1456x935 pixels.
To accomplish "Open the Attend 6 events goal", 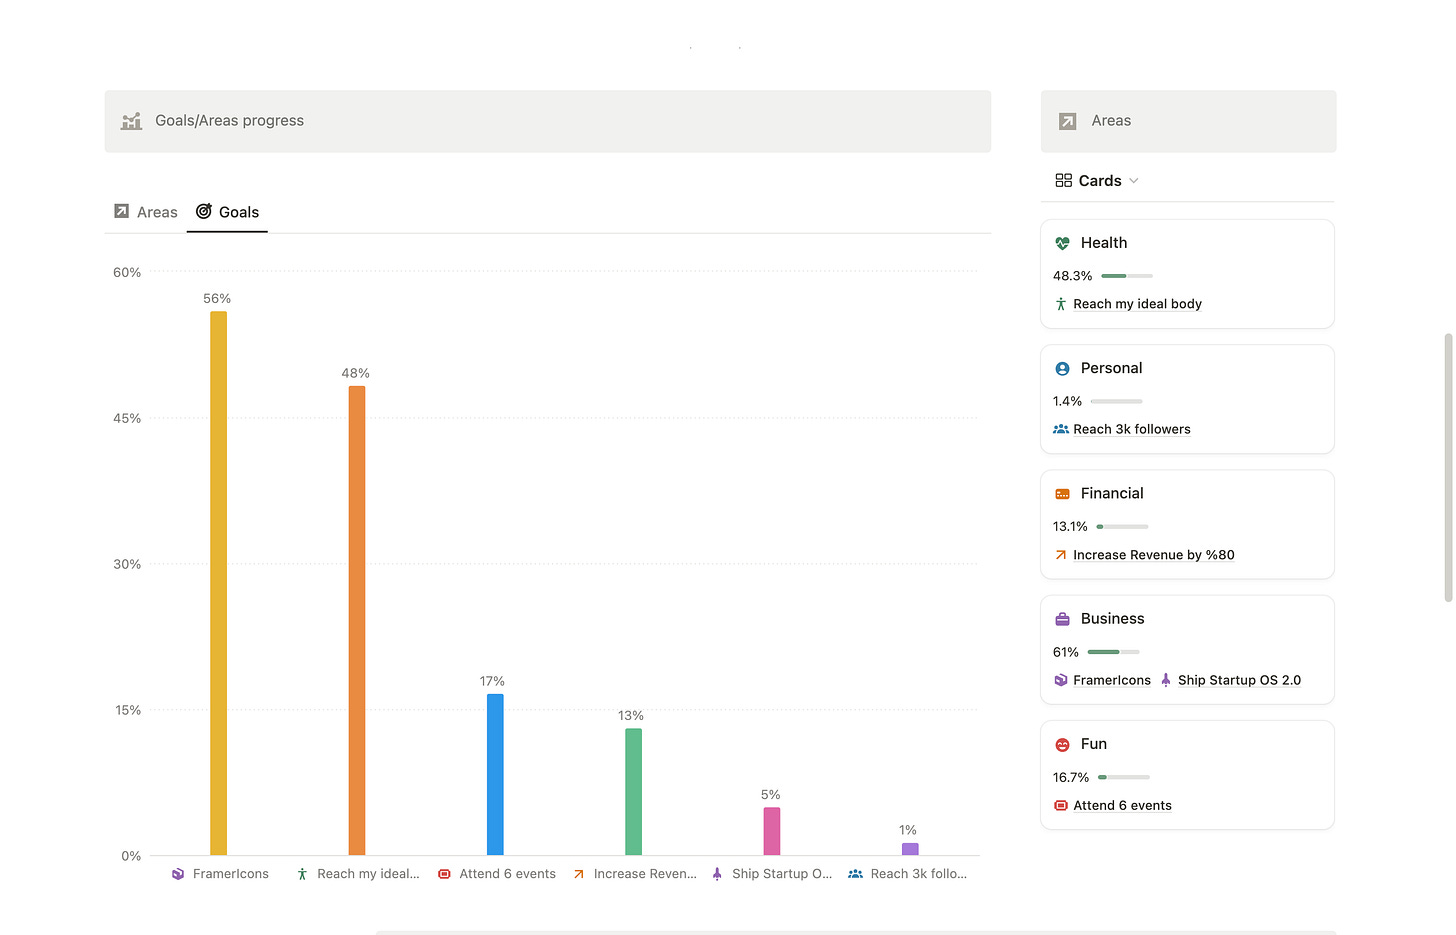I will pyautogui.click(x=1122, y=805).
